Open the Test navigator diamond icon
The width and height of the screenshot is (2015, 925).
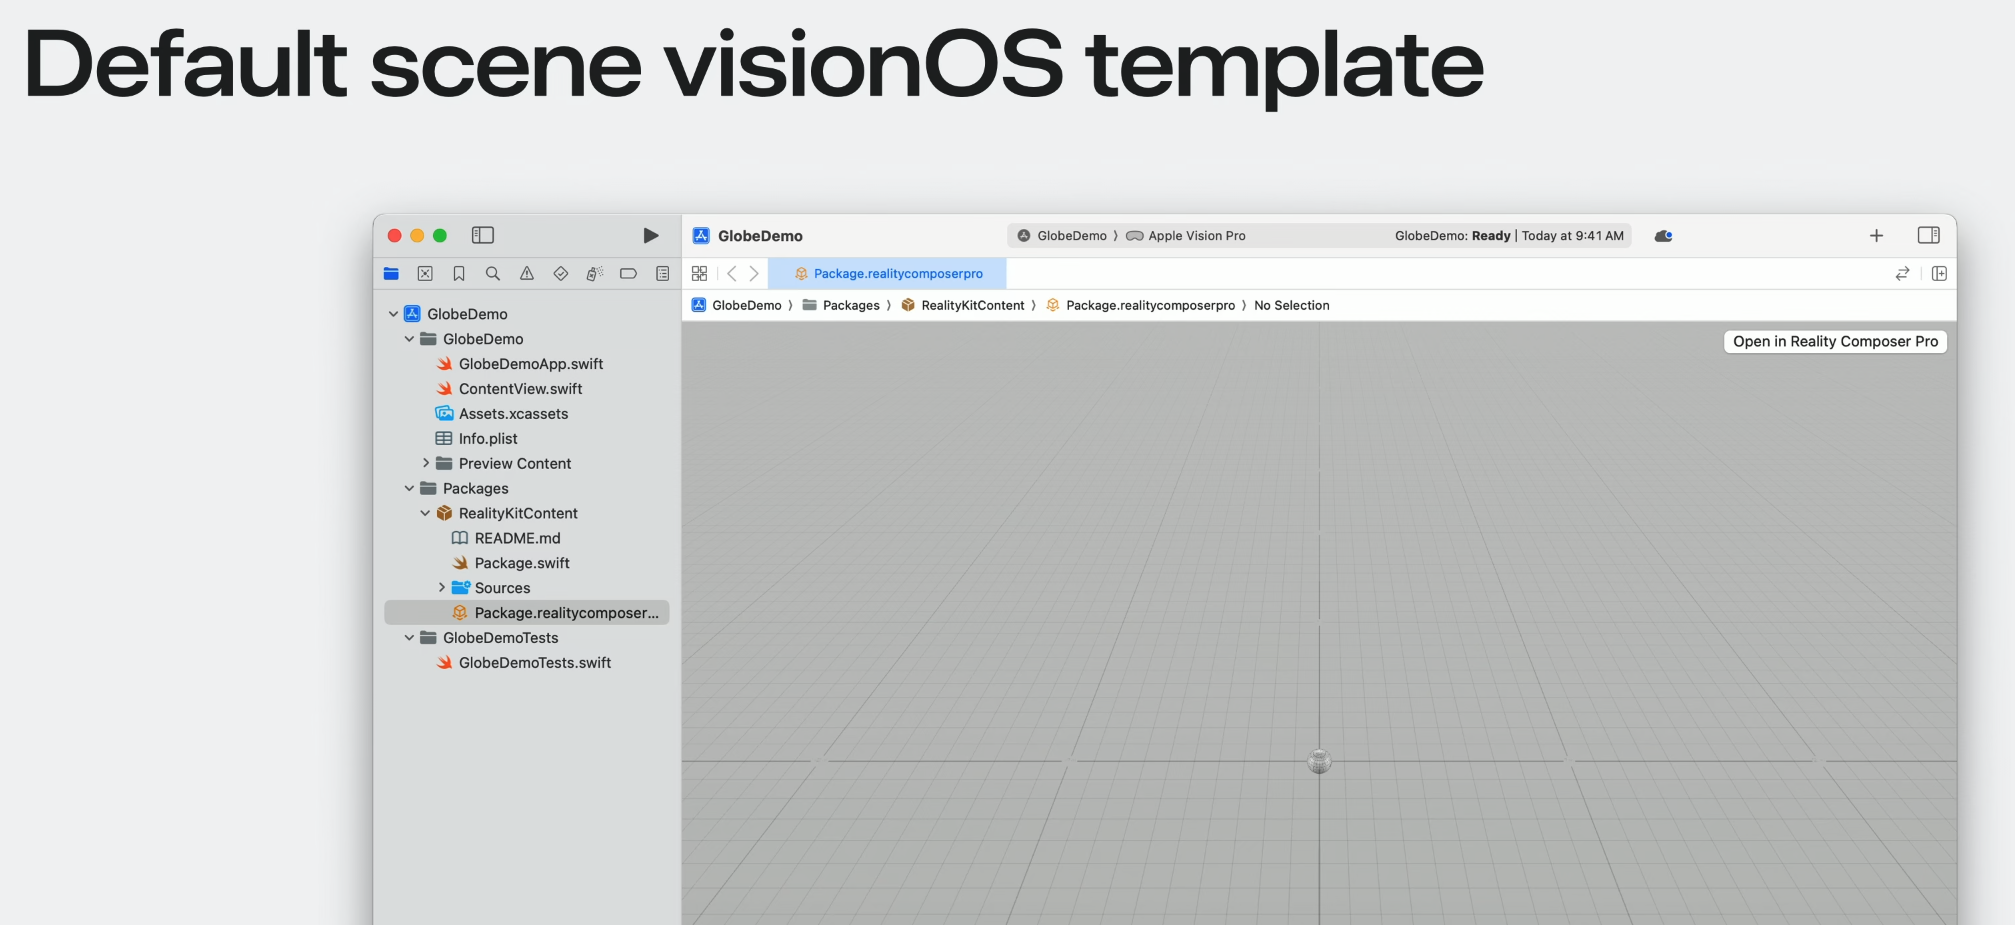click(x=561, y=273)
